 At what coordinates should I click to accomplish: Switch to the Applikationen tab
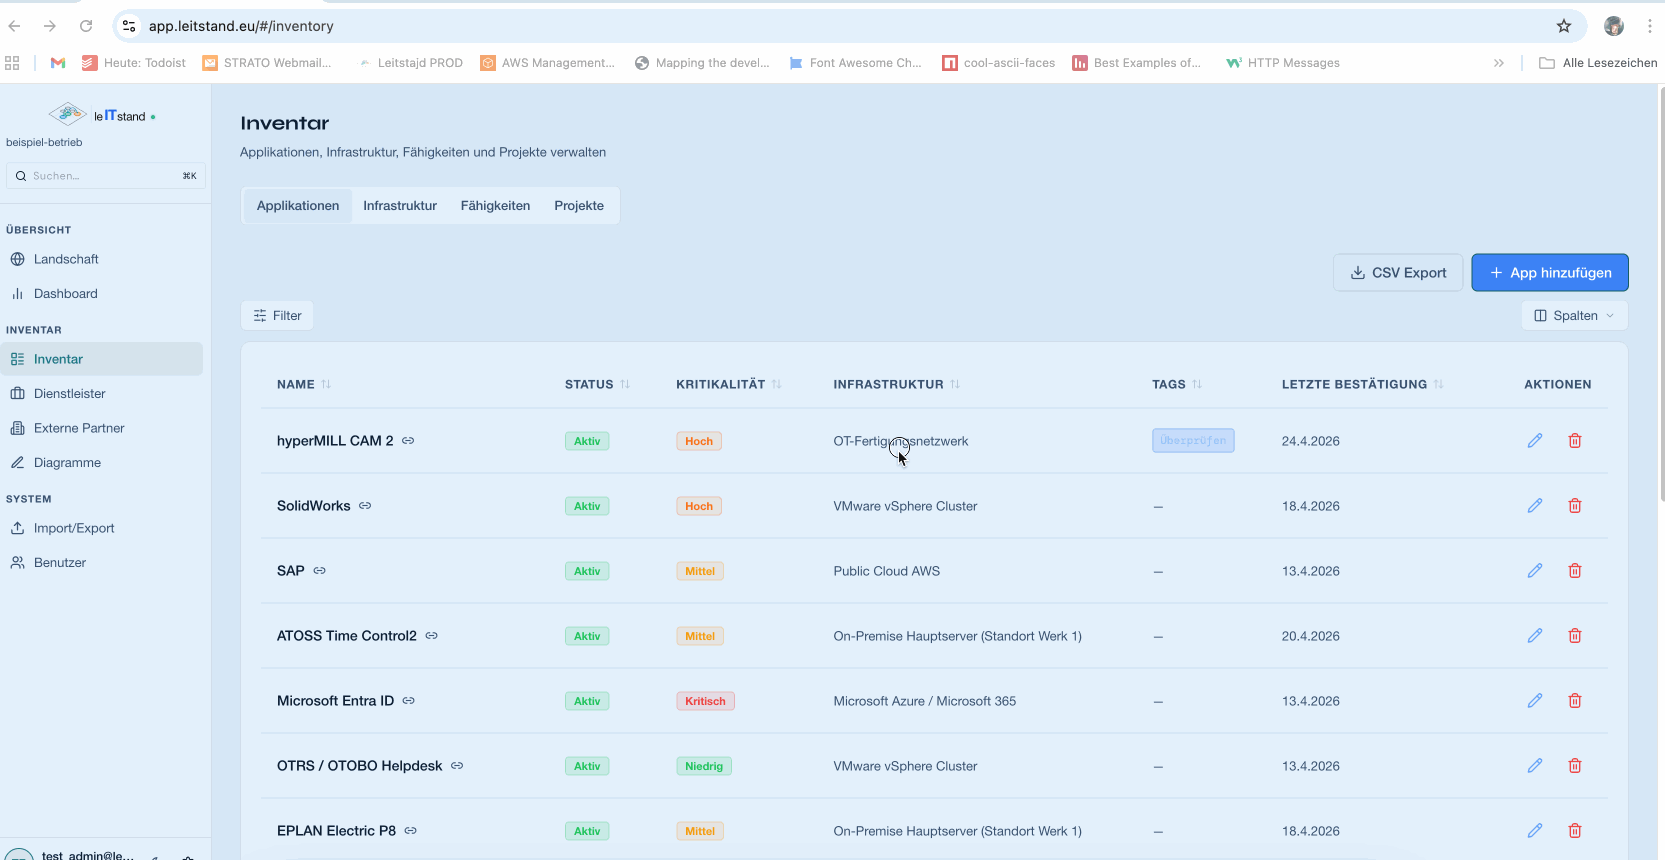pos(298,206)
